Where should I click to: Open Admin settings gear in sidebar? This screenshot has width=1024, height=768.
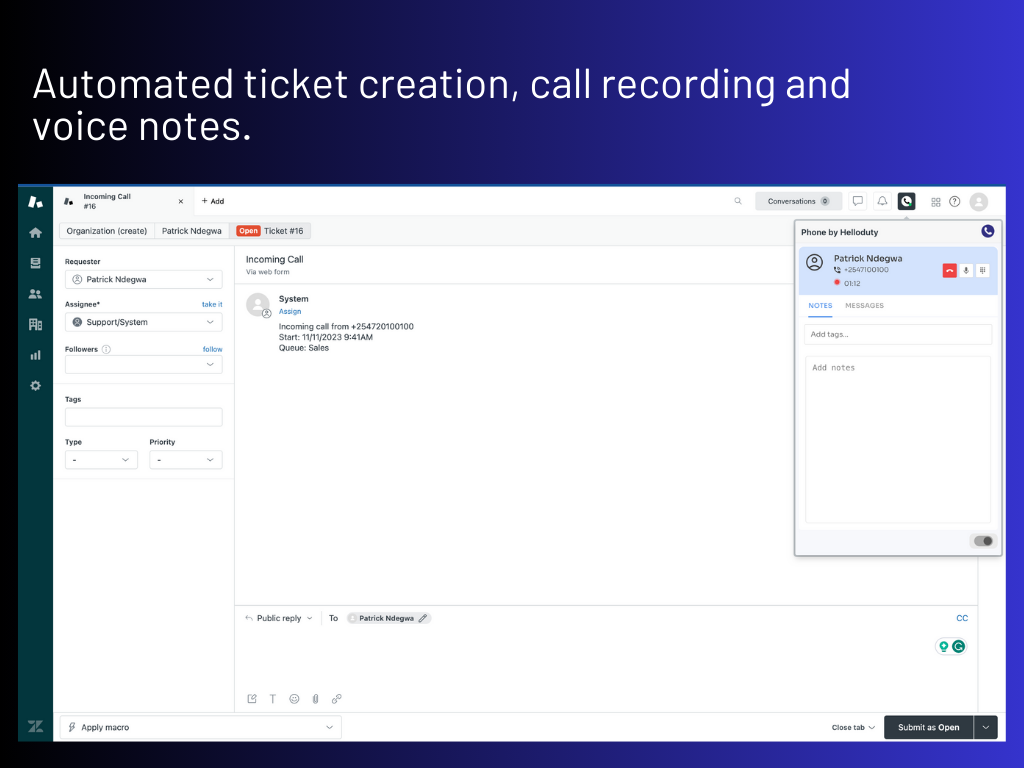coord(36,385)
